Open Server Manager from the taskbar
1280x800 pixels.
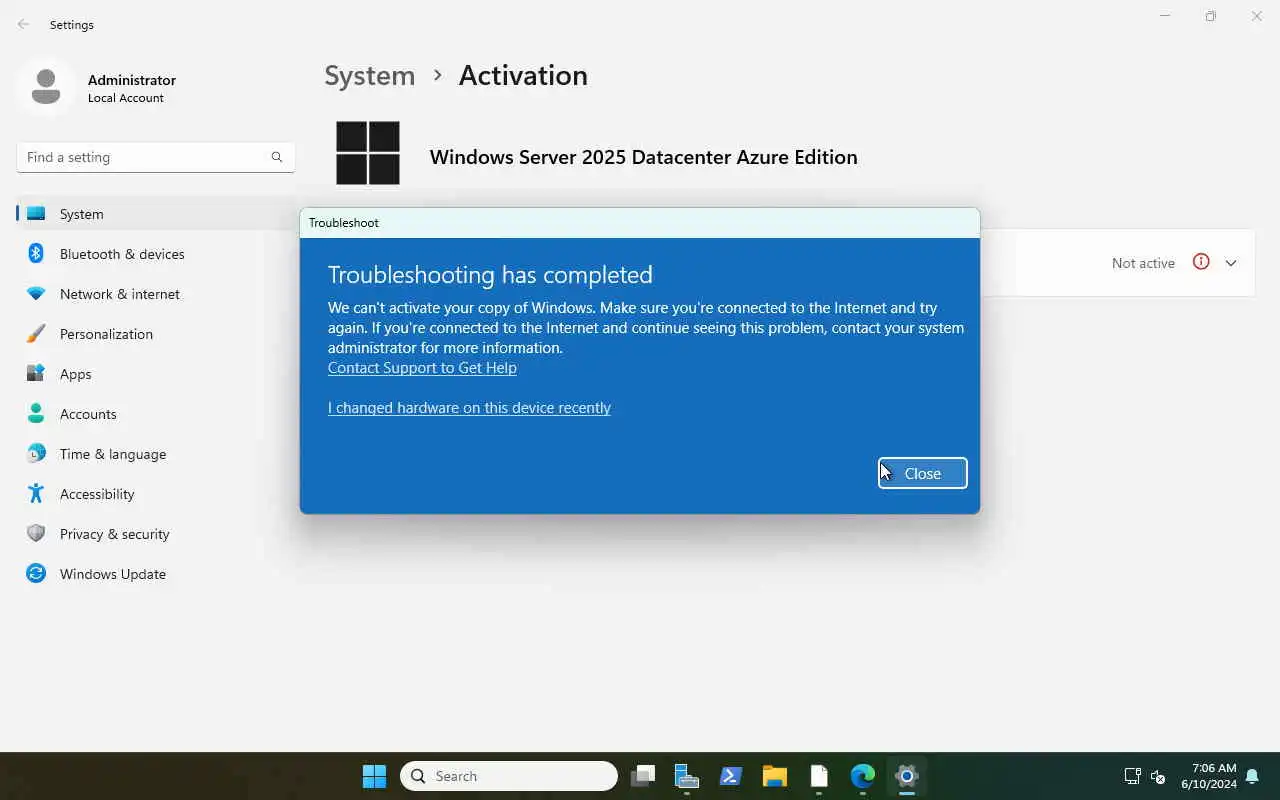687,776
